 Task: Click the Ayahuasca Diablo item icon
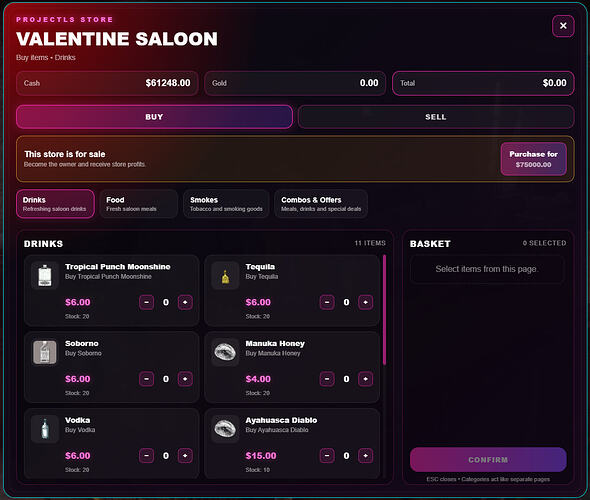click(x=225, y=429)
